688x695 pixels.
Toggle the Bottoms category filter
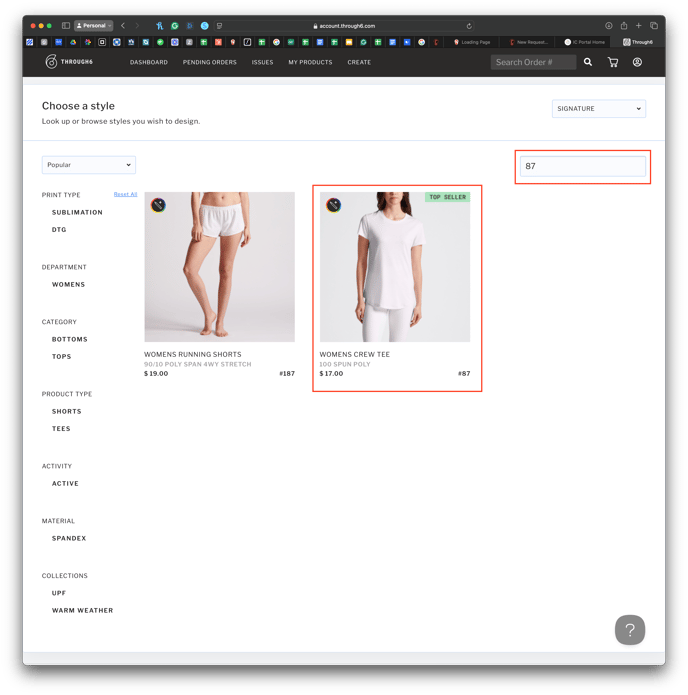[70, 339]
